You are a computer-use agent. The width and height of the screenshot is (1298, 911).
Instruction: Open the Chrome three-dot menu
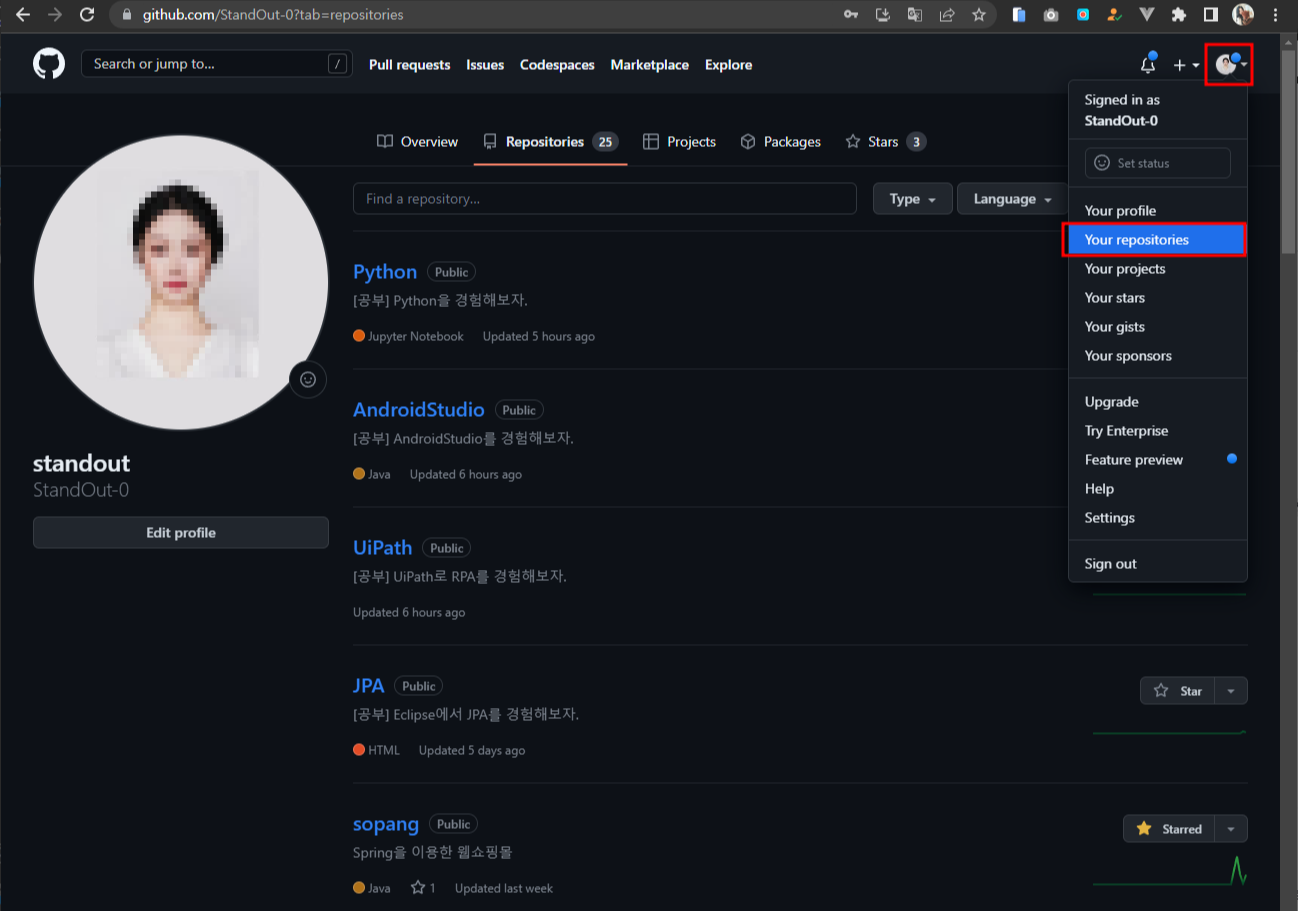(1275, 15)
